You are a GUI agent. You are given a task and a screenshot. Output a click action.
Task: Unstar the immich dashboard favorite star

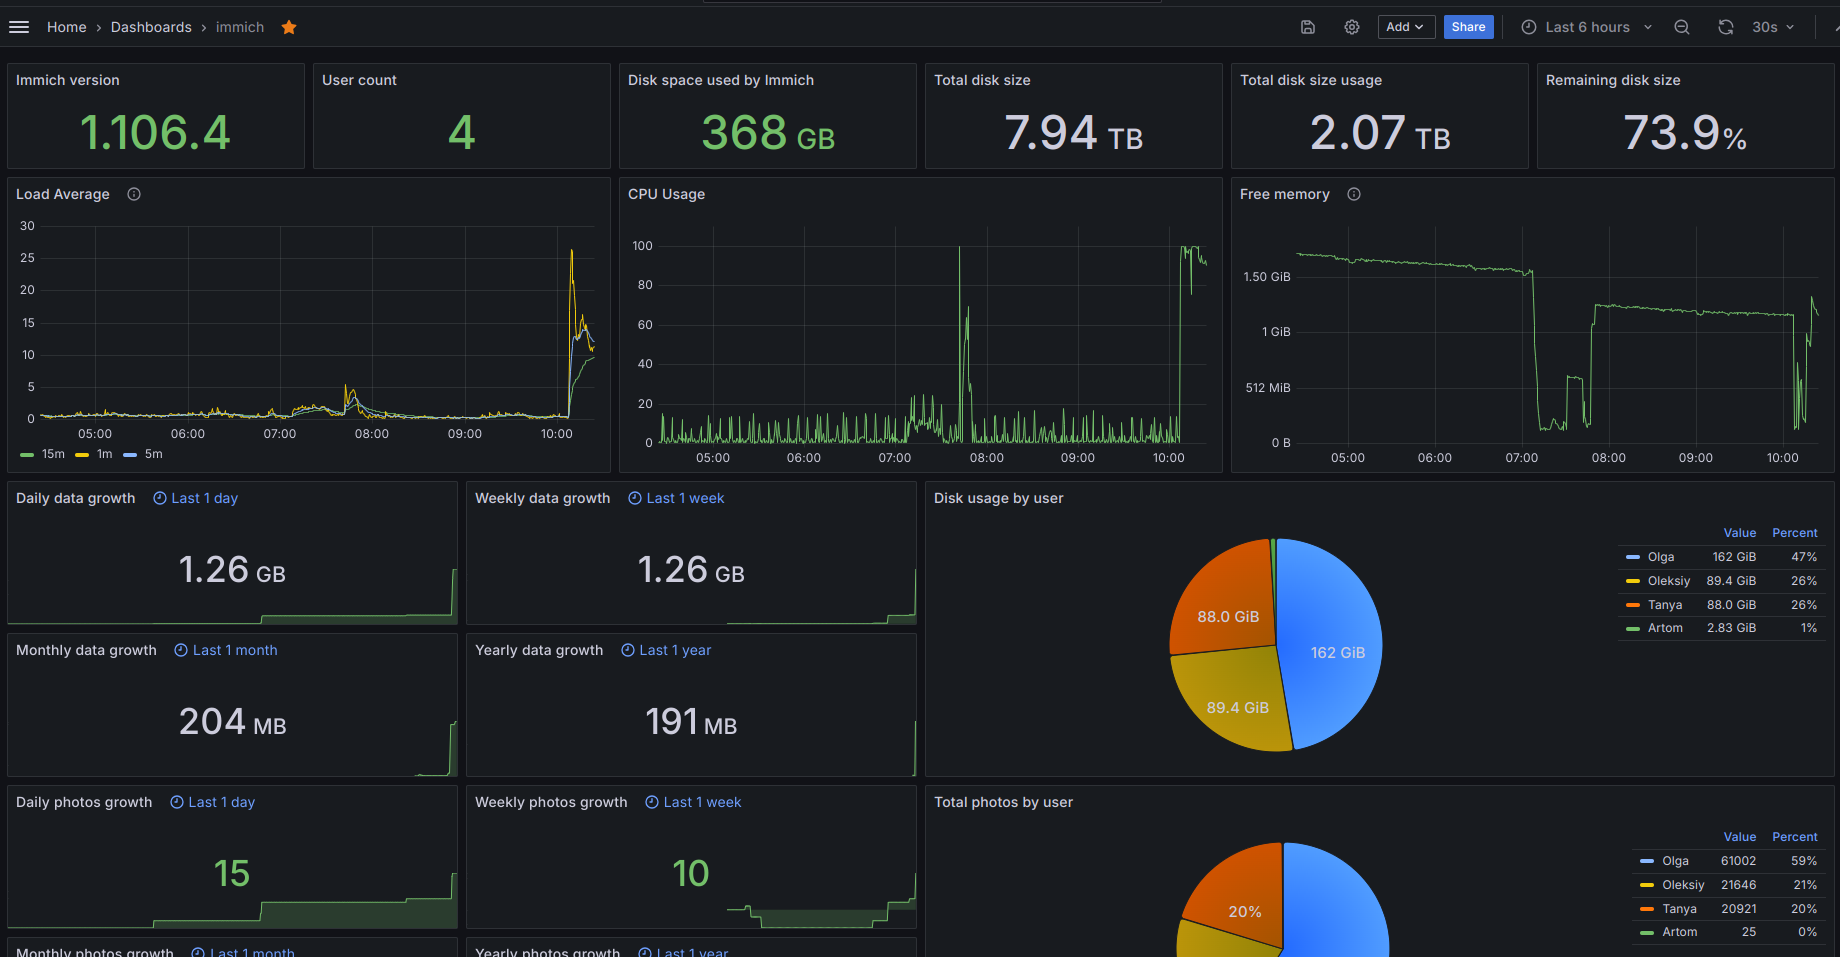click(289, 27)
